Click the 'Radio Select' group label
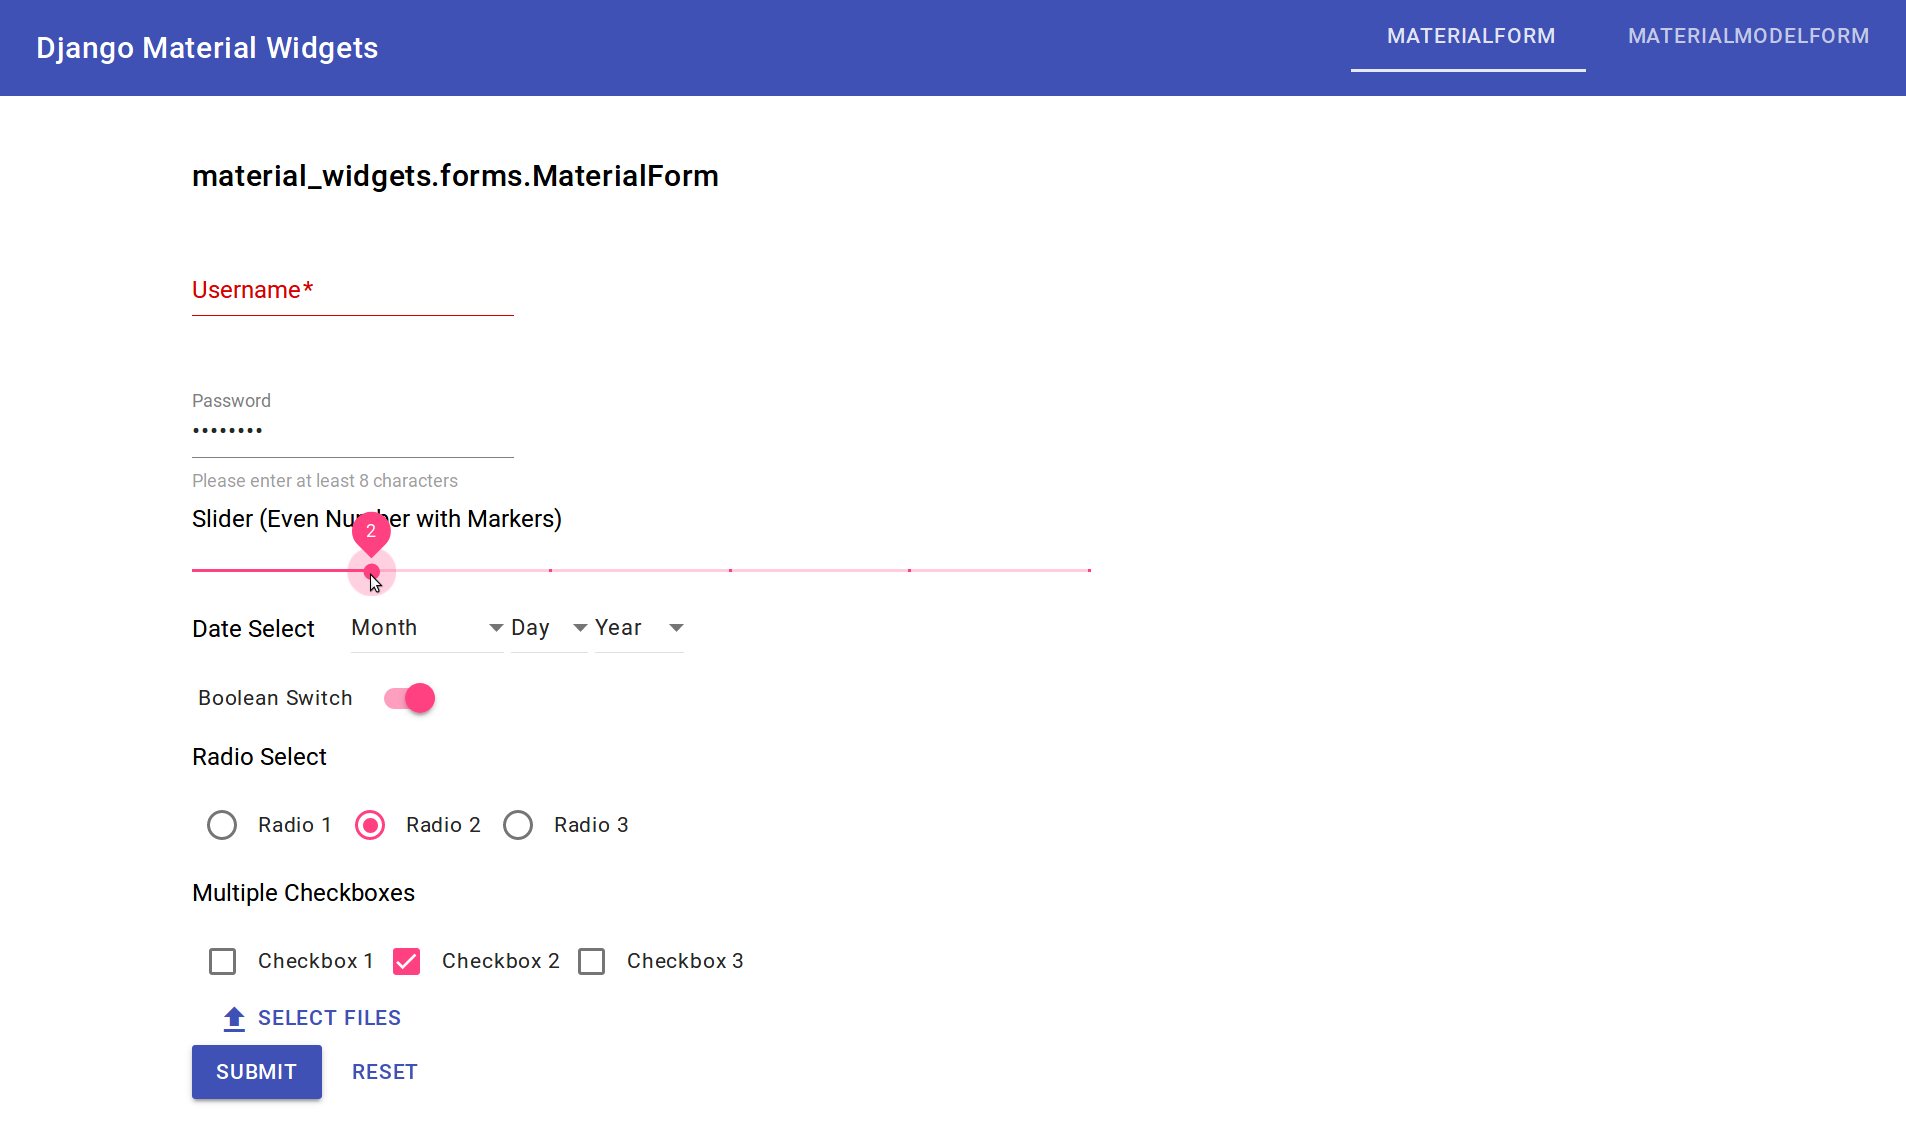This screenshot has height=1134, width=1906. pyautogui.click(x=259, y=757)
